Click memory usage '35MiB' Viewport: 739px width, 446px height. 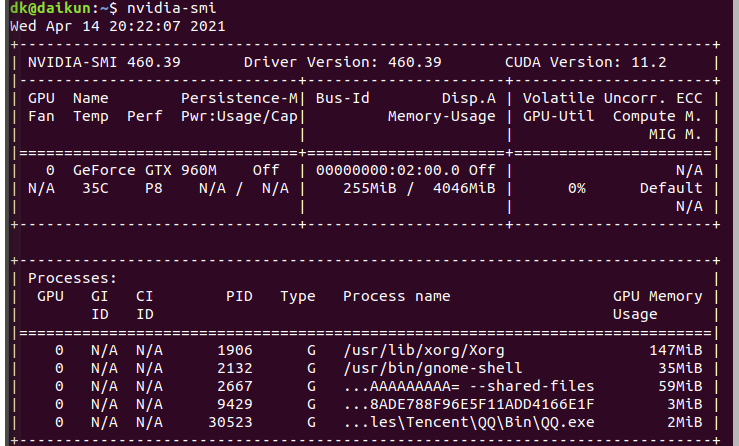click(681, 368)
